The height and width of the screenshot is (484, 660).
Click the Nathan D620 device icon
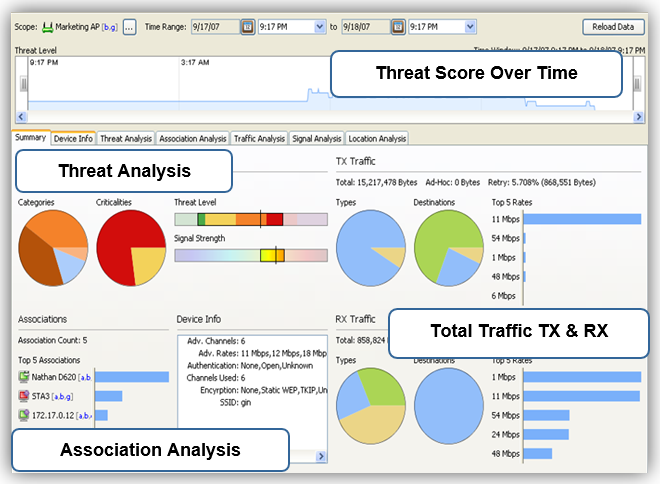[24, 376]
